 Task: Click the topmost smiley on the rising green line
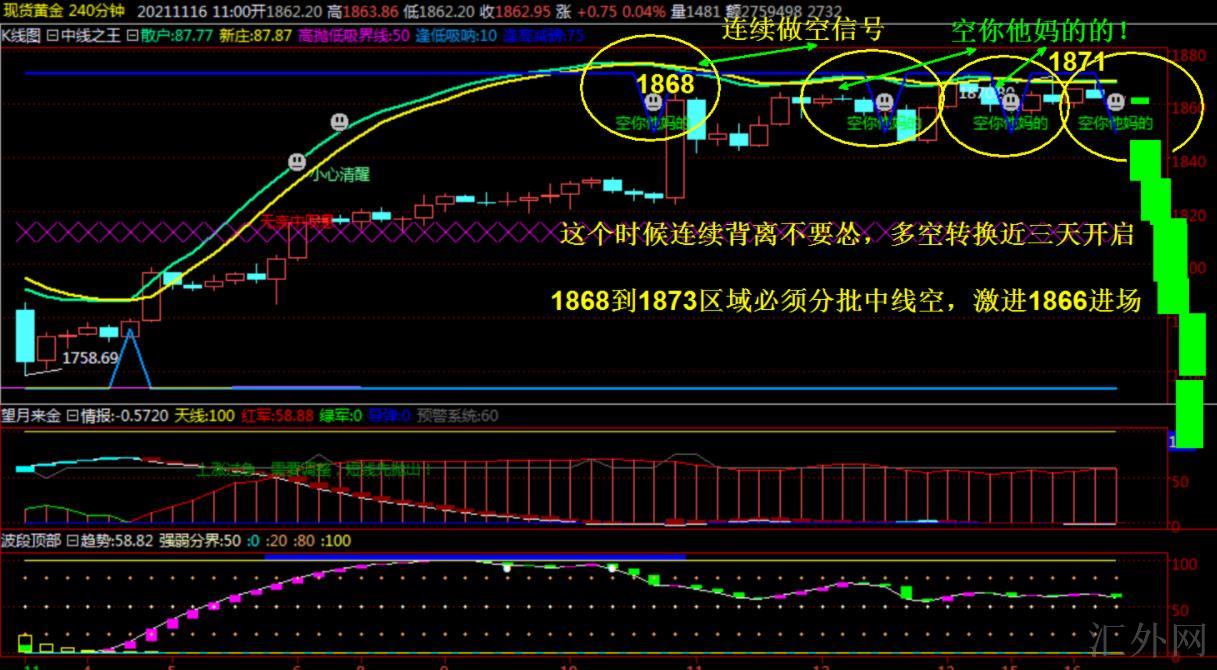[340, 122]
